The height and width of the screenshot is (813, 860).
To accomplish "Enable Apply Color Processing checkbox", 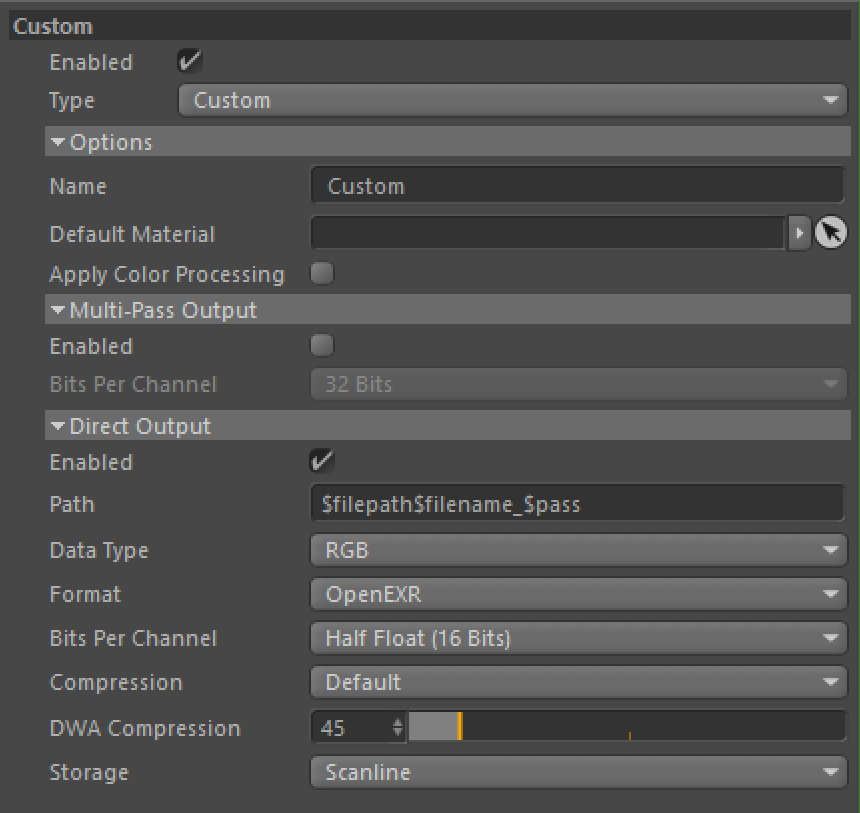I will pyautogui.click(x=322, y=273).
